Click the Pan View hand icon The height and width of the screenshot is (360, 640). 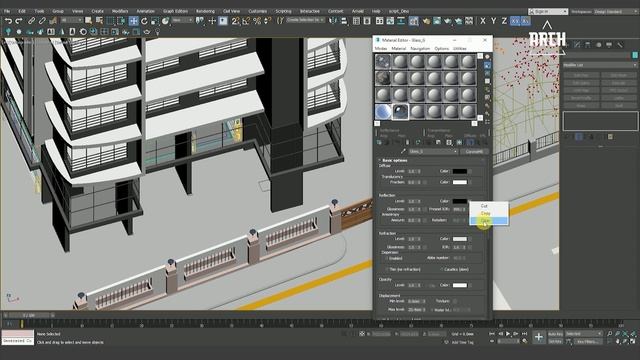(x=618, y=341)
